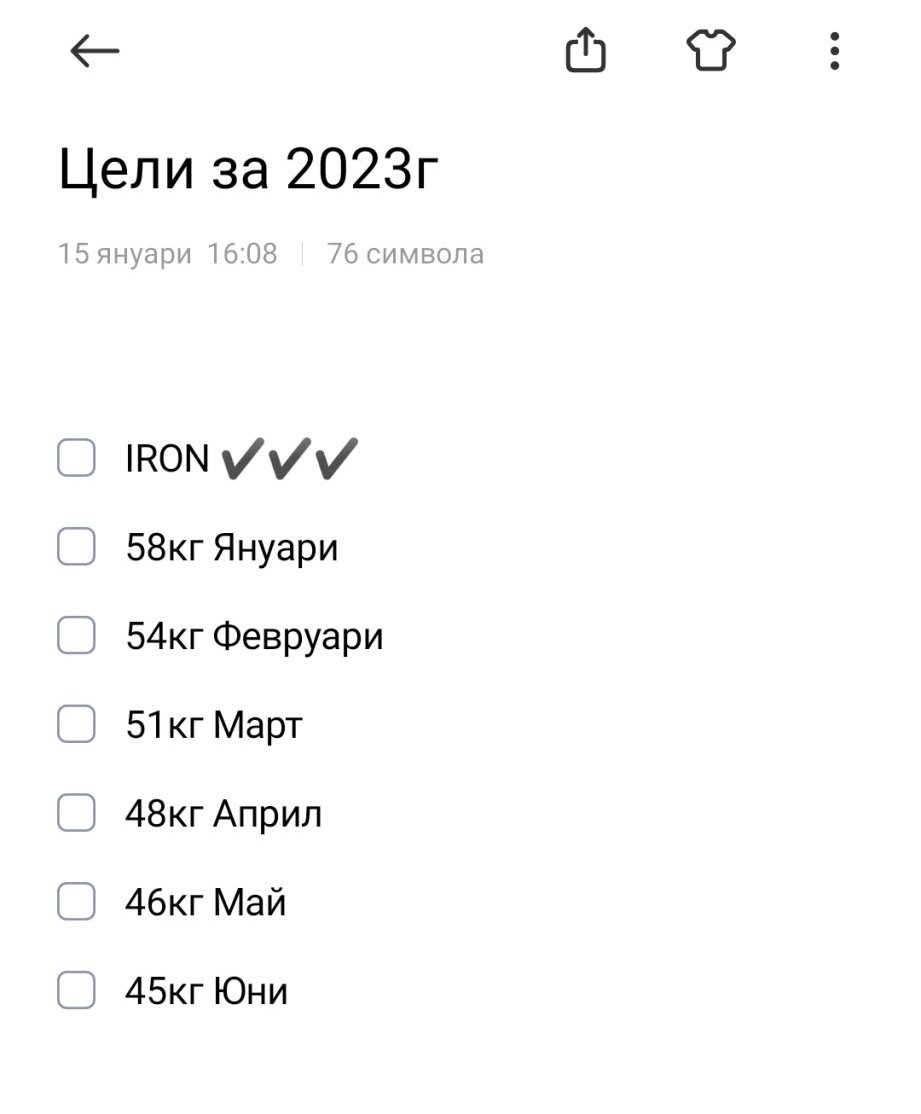Check the IRON checkbox
Image resolution: width=921 pixels, height=1114 pixels.
pos(76,458)
